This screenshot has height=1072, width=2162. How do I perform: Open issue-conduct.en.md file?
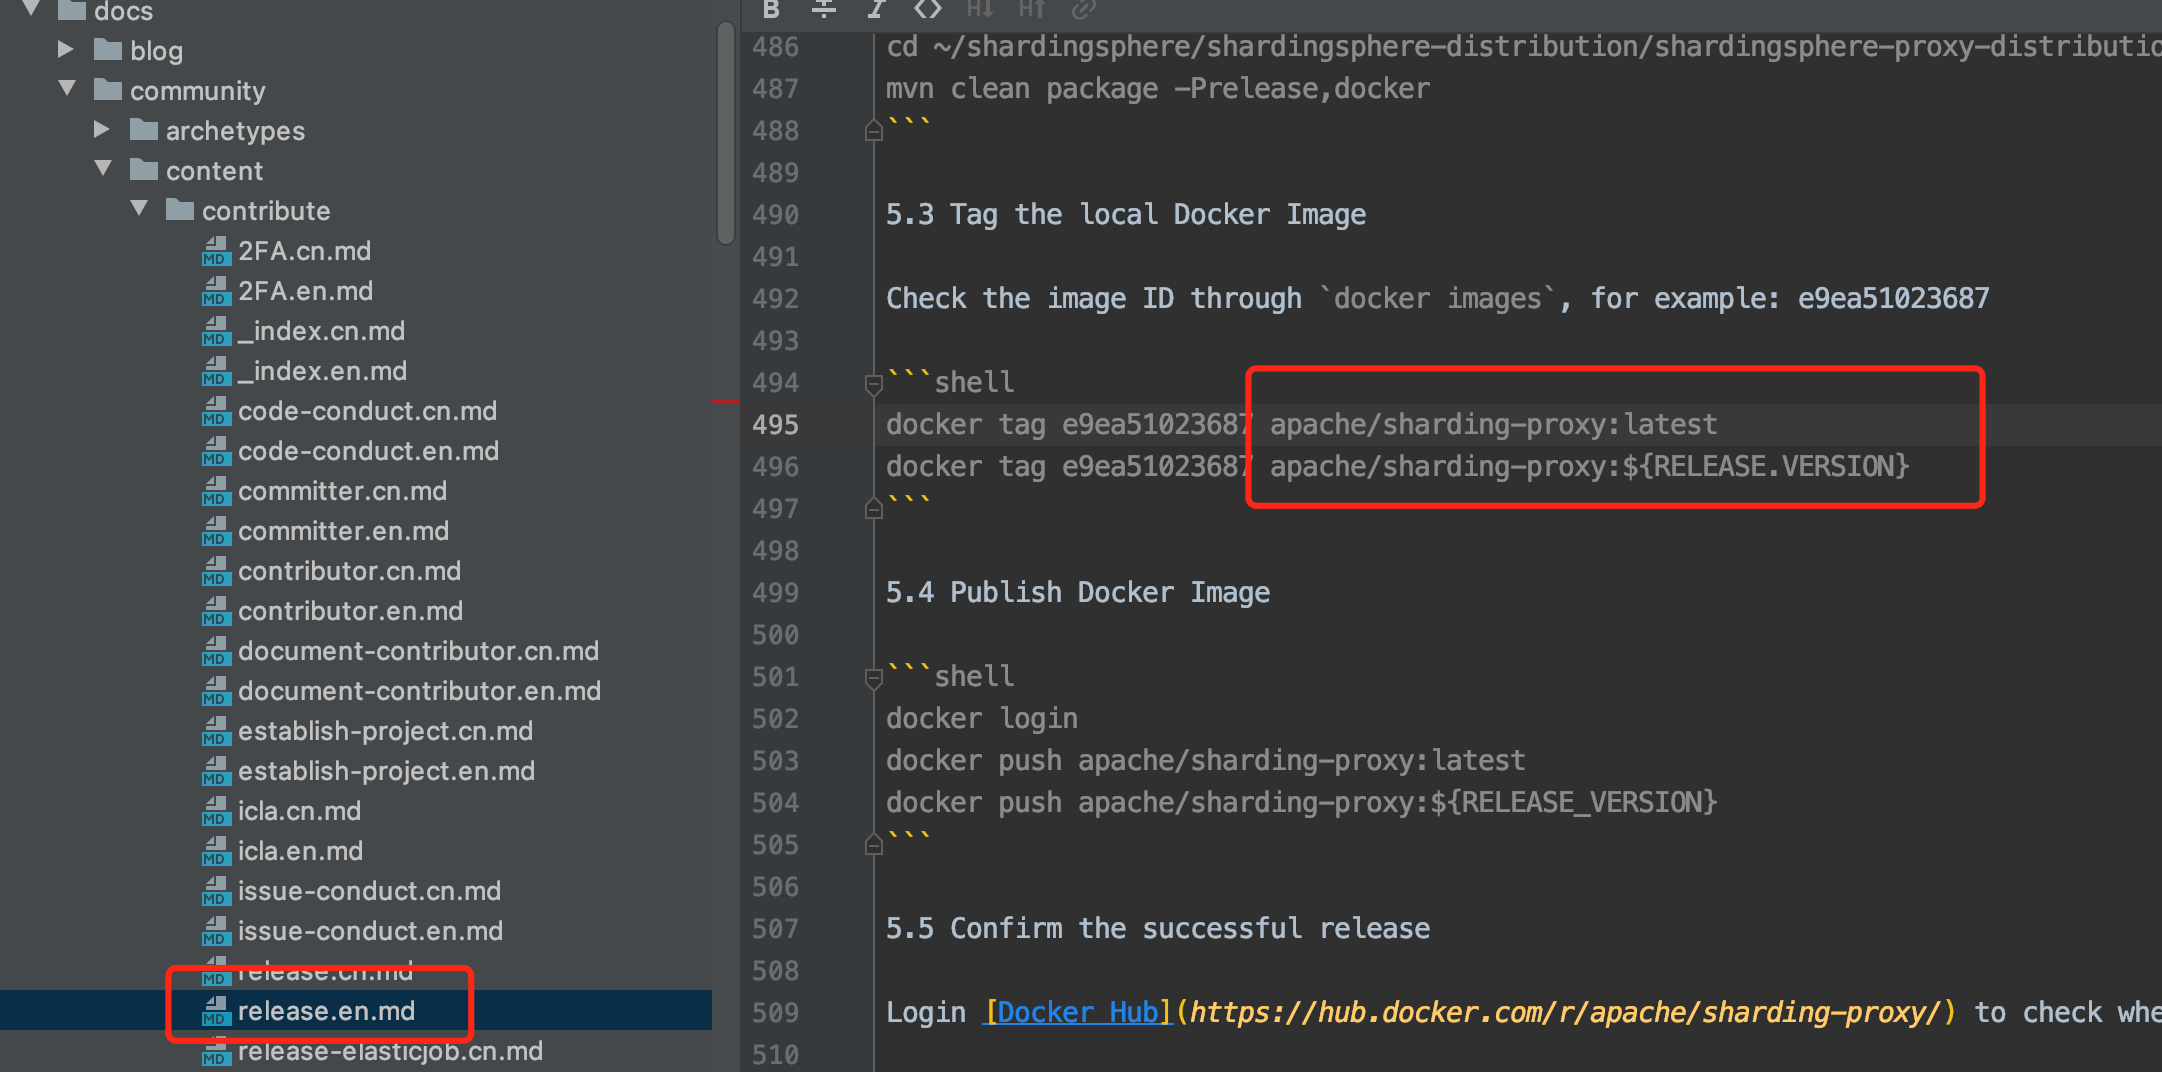(370, 931)
